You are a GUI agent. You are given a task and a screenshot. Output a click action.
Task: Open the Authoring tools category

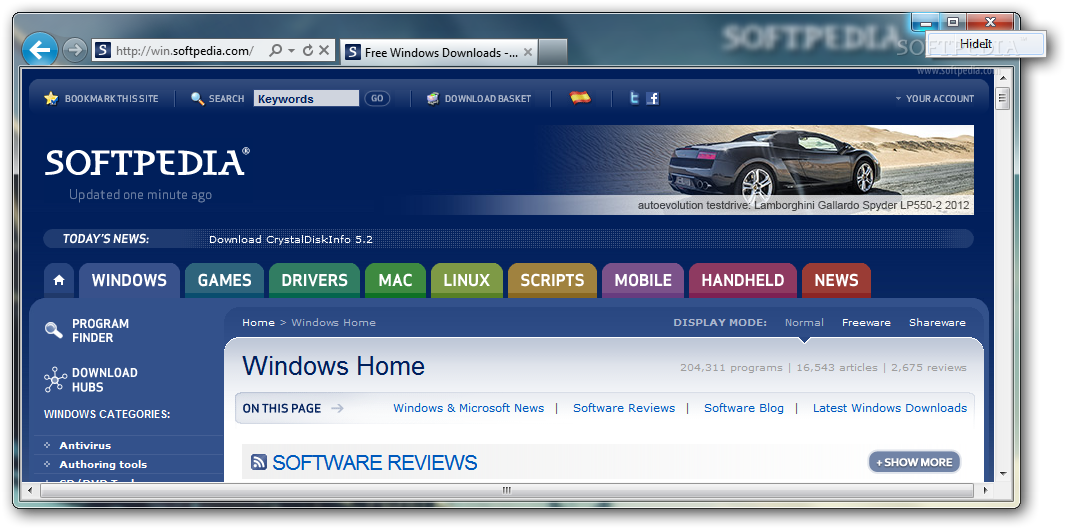point(103,464)
